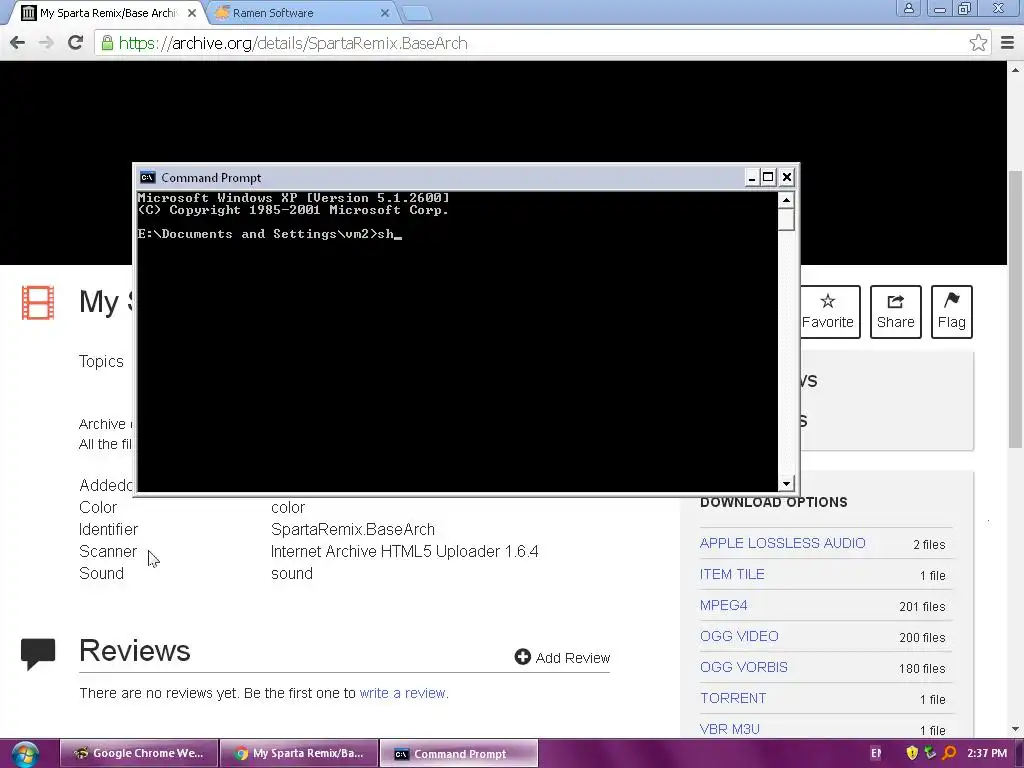Click browser page scrollbar down arrow

coord(1015,729)
